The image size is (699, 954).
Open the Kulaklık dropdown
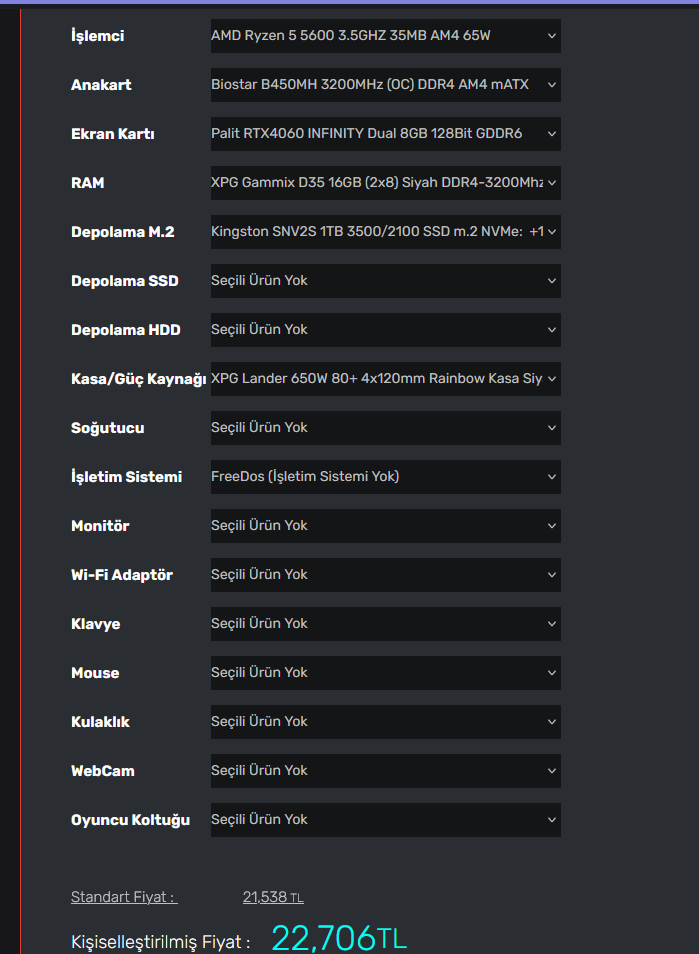386,722
